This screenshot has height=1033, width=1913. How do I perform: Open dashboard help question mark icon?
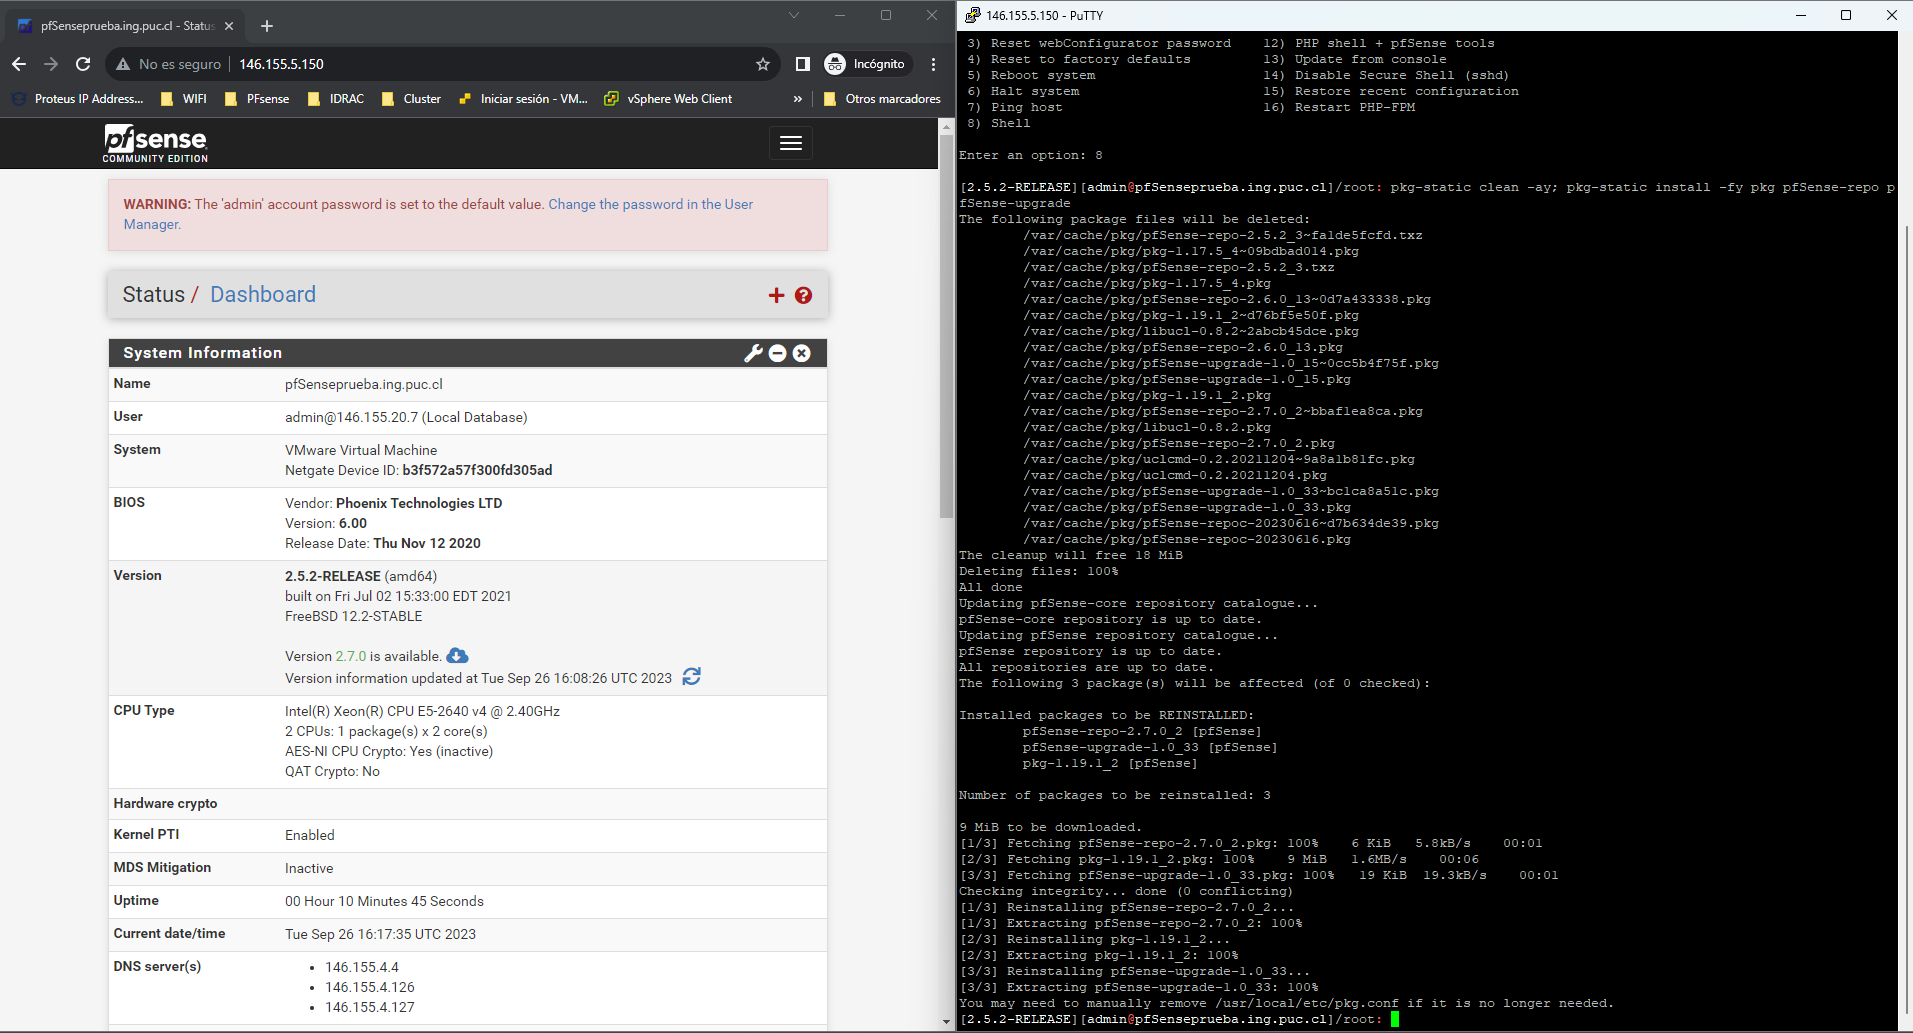[x=803, y=295]
